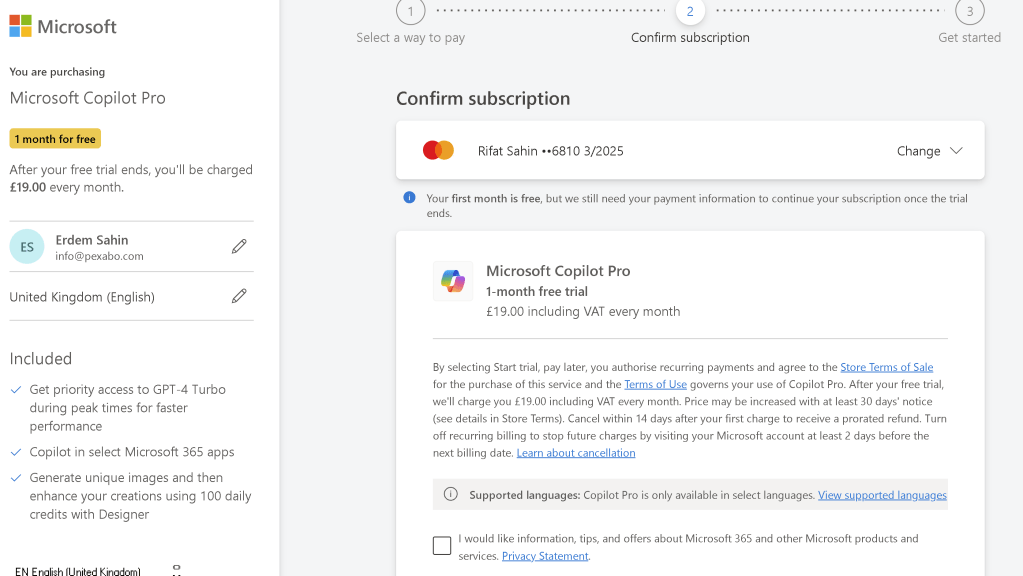Click the blue info icon beside first month notice
Screen dimensions: 1023x576
click(x=409, y=198)
